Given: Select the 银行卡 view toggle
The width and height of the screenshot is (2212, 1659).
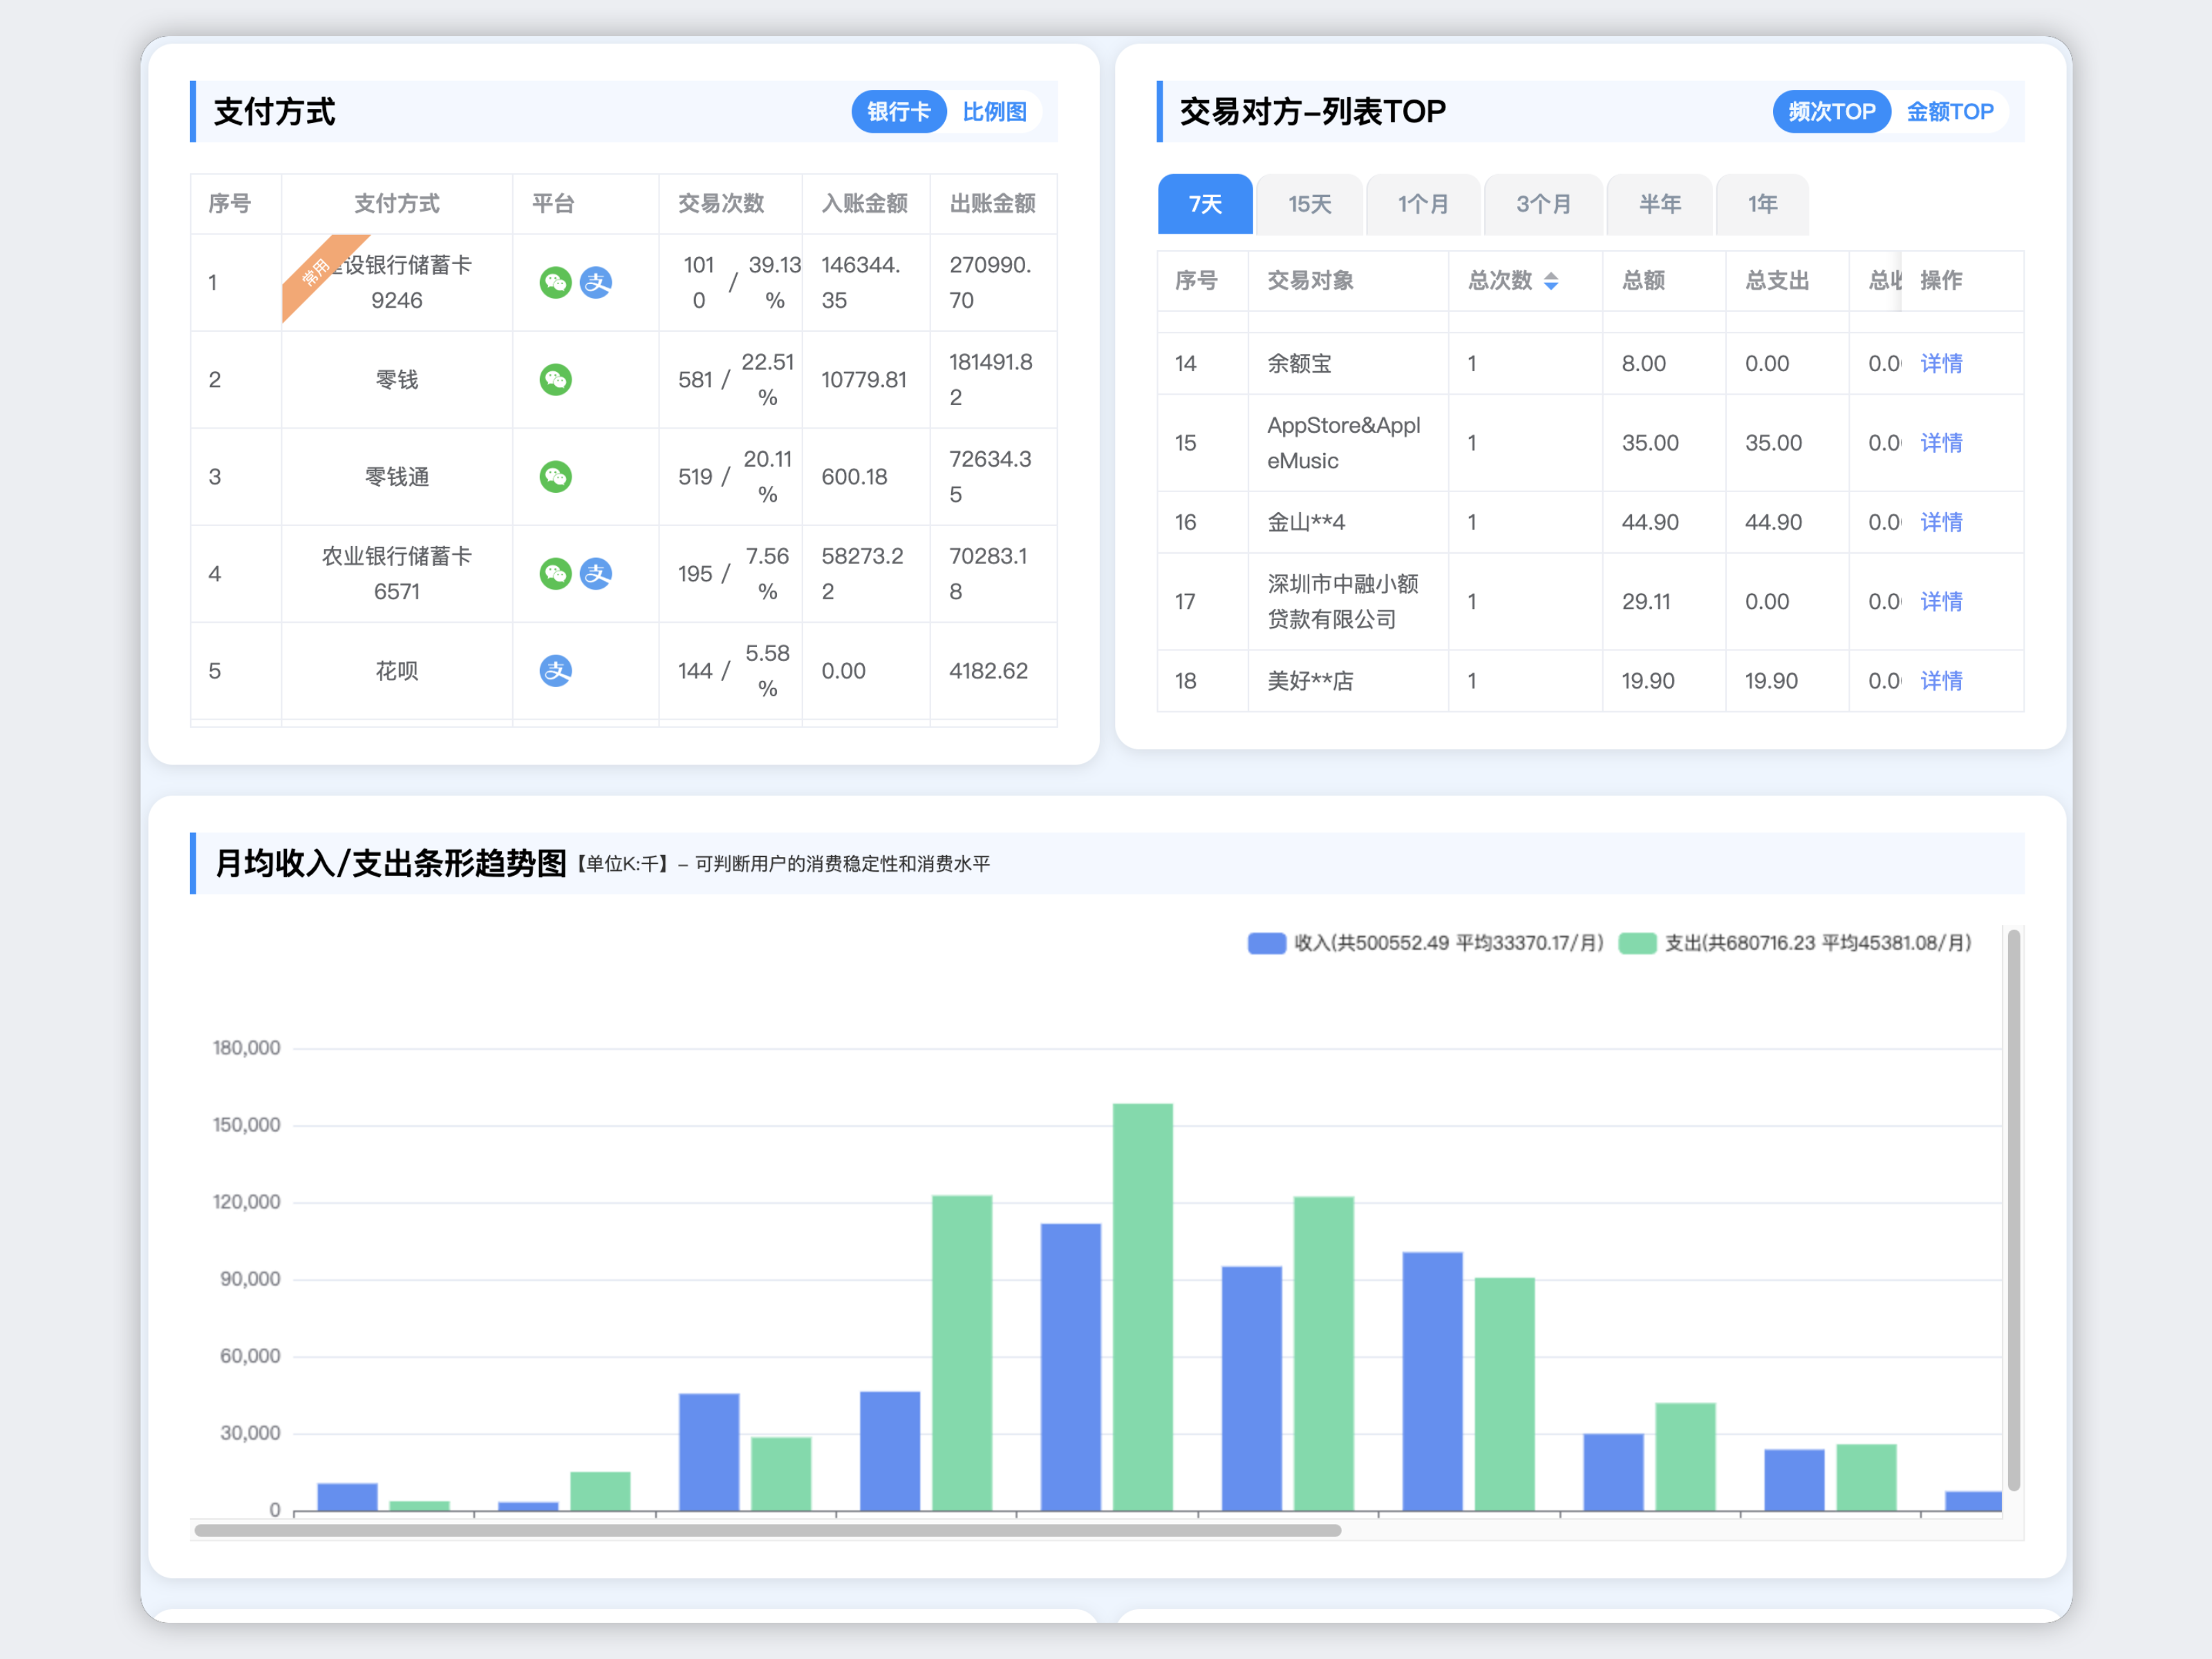Looking at the screenshot, I should tap(898, 112).
